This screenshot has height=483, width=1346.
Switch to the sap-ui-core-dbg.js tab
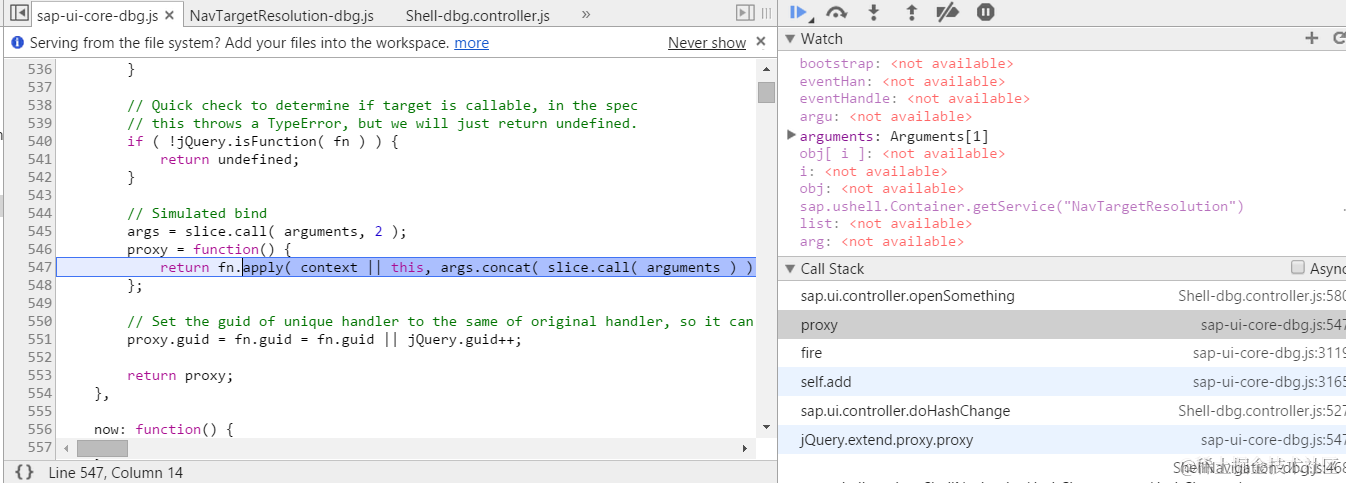(95, 15)
